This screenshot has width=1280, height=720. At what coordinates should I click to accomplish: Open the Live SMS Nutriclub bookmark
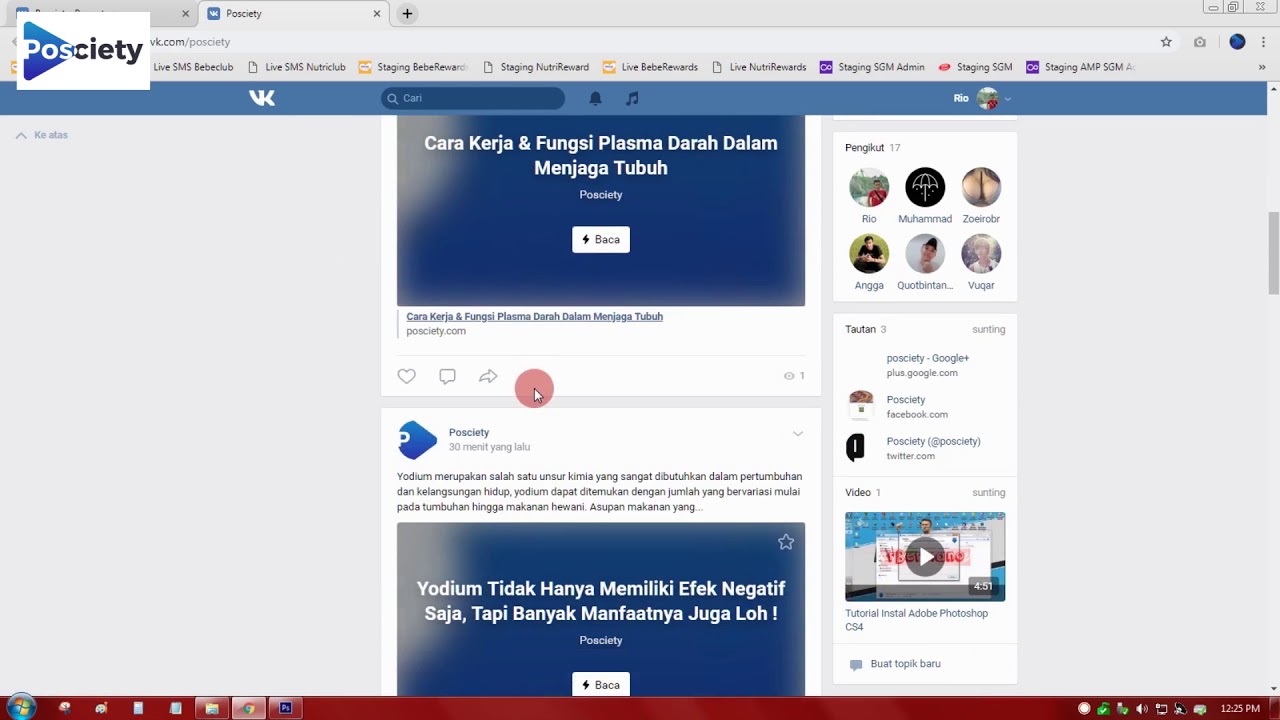(x=296, y=67)
